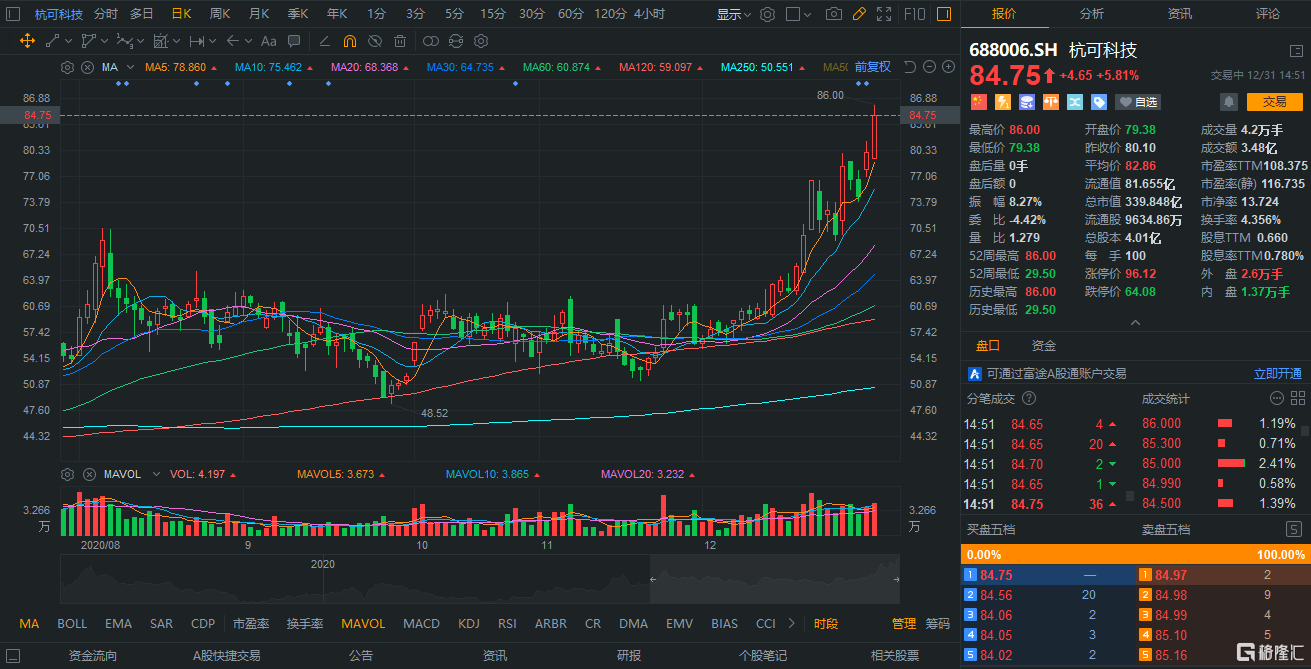Toggle the 时段 session option
Screen dimensions: 1311x669
[826, 623]
